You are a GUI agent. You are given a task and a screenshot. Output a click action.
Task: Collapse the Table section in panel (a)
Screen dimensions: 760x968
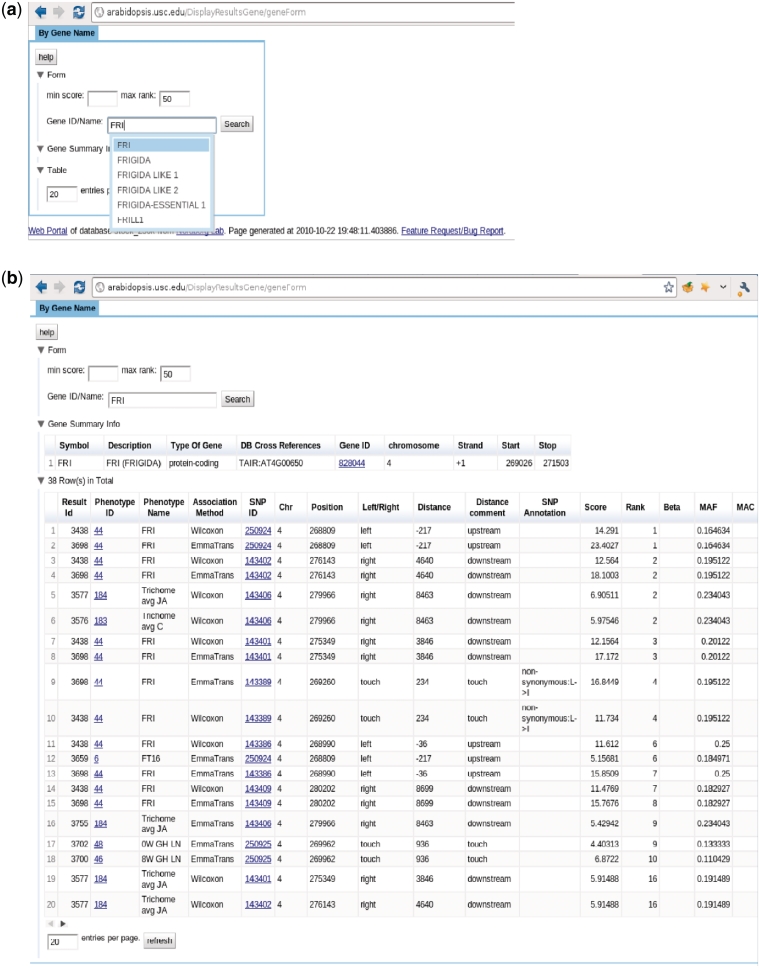[41, 170]
